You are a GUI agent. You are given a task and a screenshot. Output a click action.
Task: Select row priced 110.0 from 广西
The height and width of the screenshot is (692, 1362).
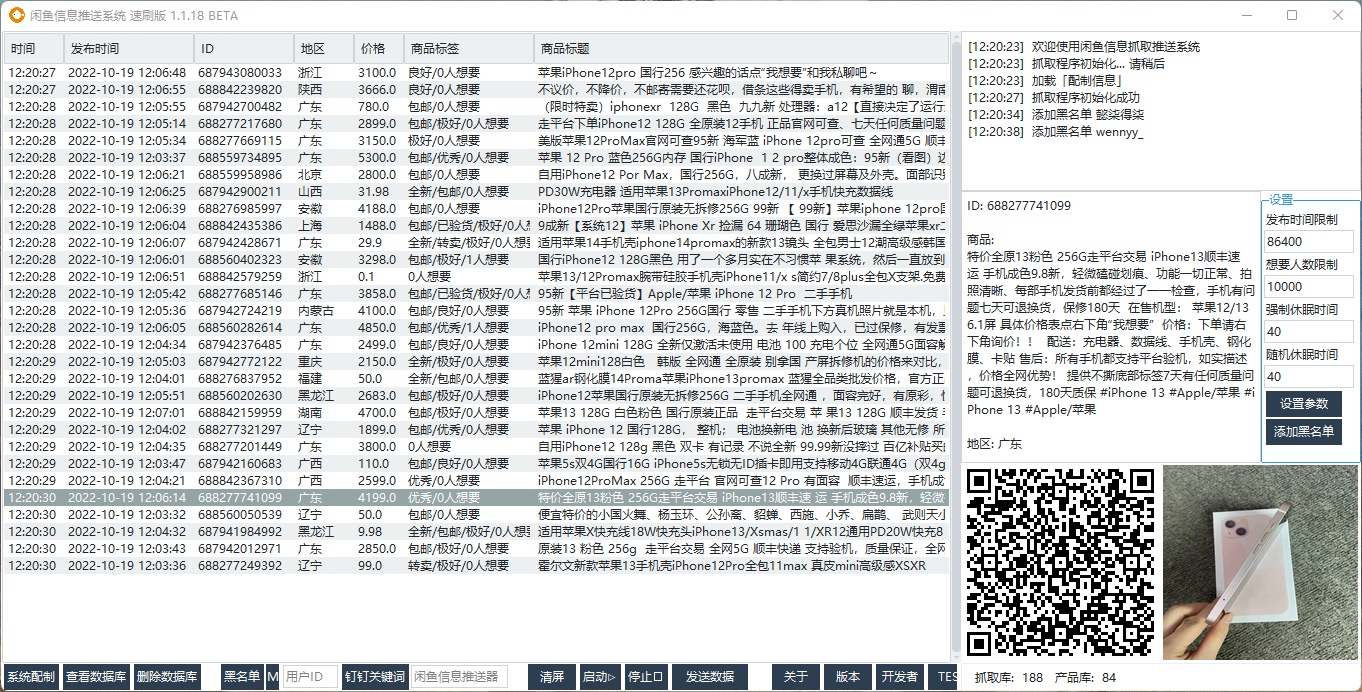click(476, 464)
